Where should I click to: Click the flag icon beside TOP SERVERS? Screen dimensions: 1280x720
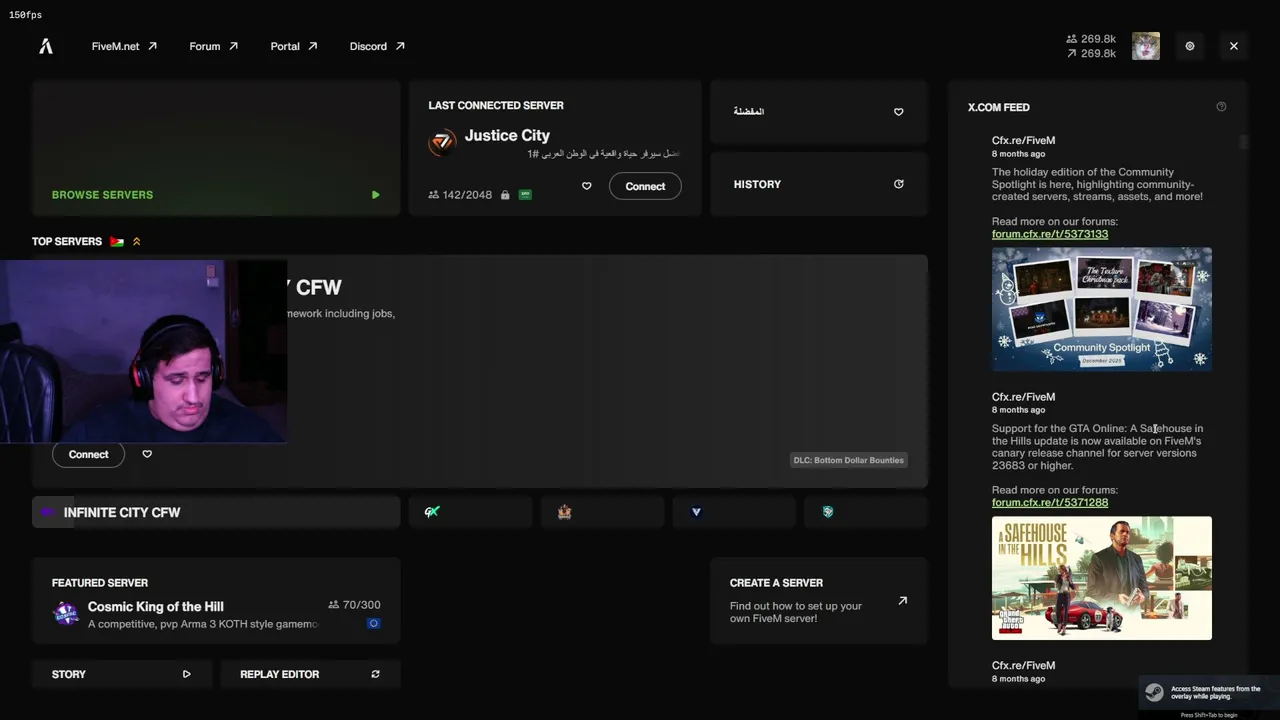[x=117, y=242]
